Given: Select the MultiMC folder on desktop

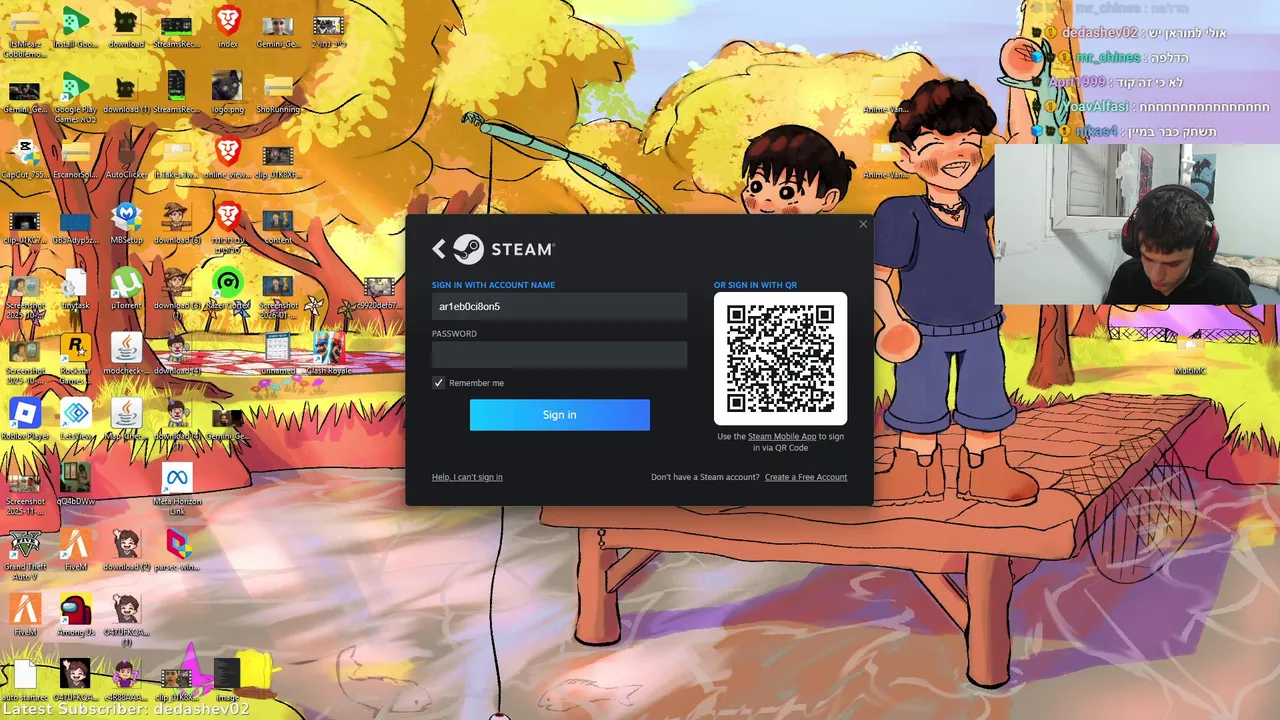Looking at the screenshot, I should pos(1189,355).
